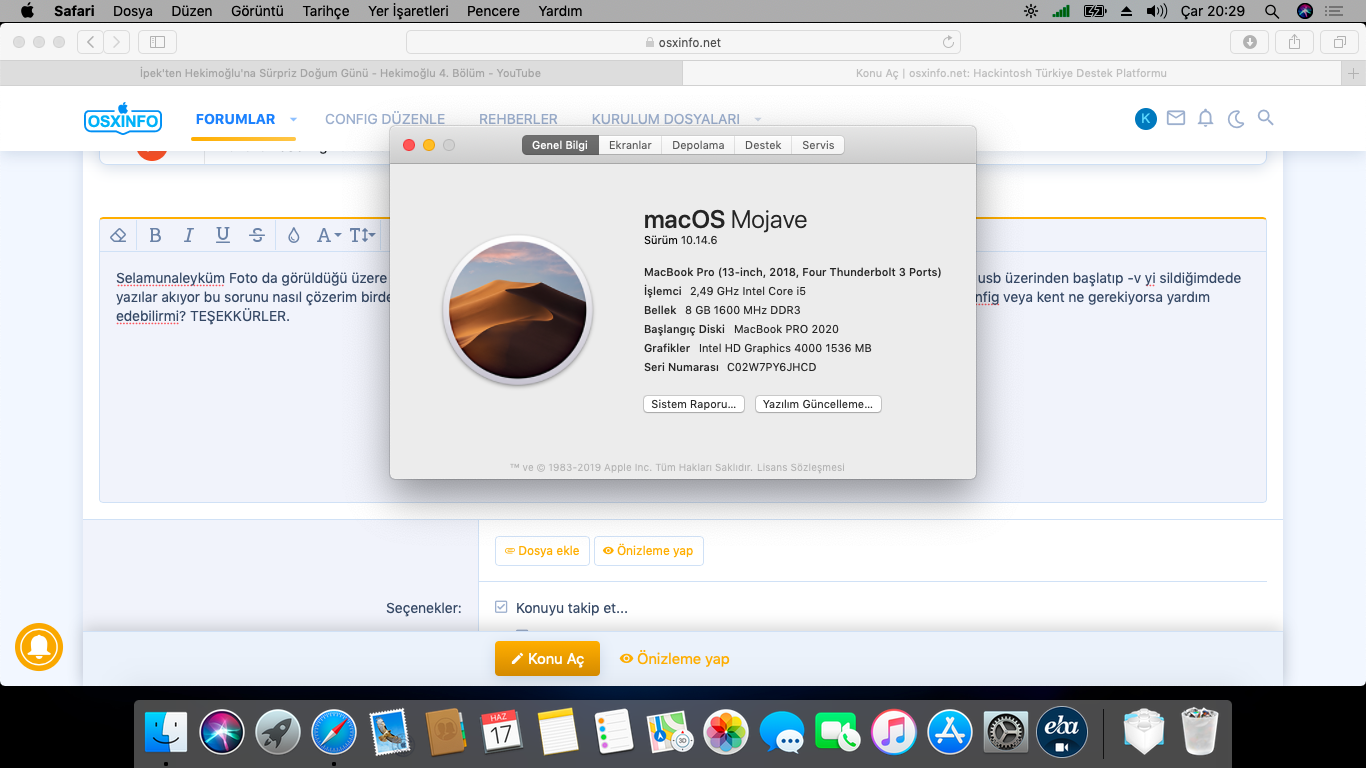
Task: Open the forum inbox envelope icon
Action: (1176, 118)
